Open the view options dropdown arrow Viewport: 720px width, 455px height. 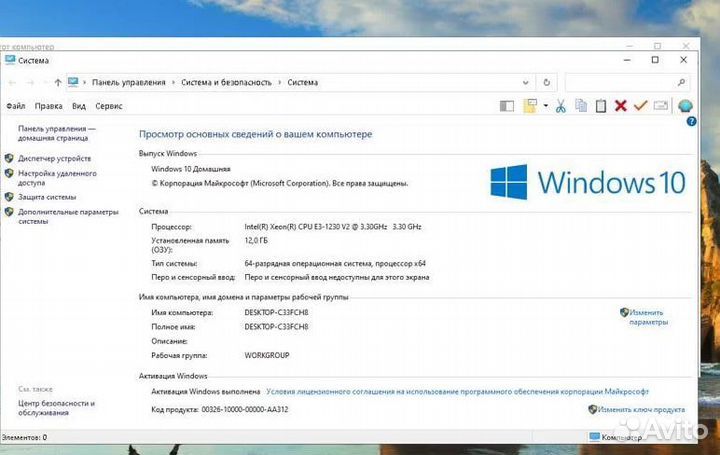coord(544,106)
